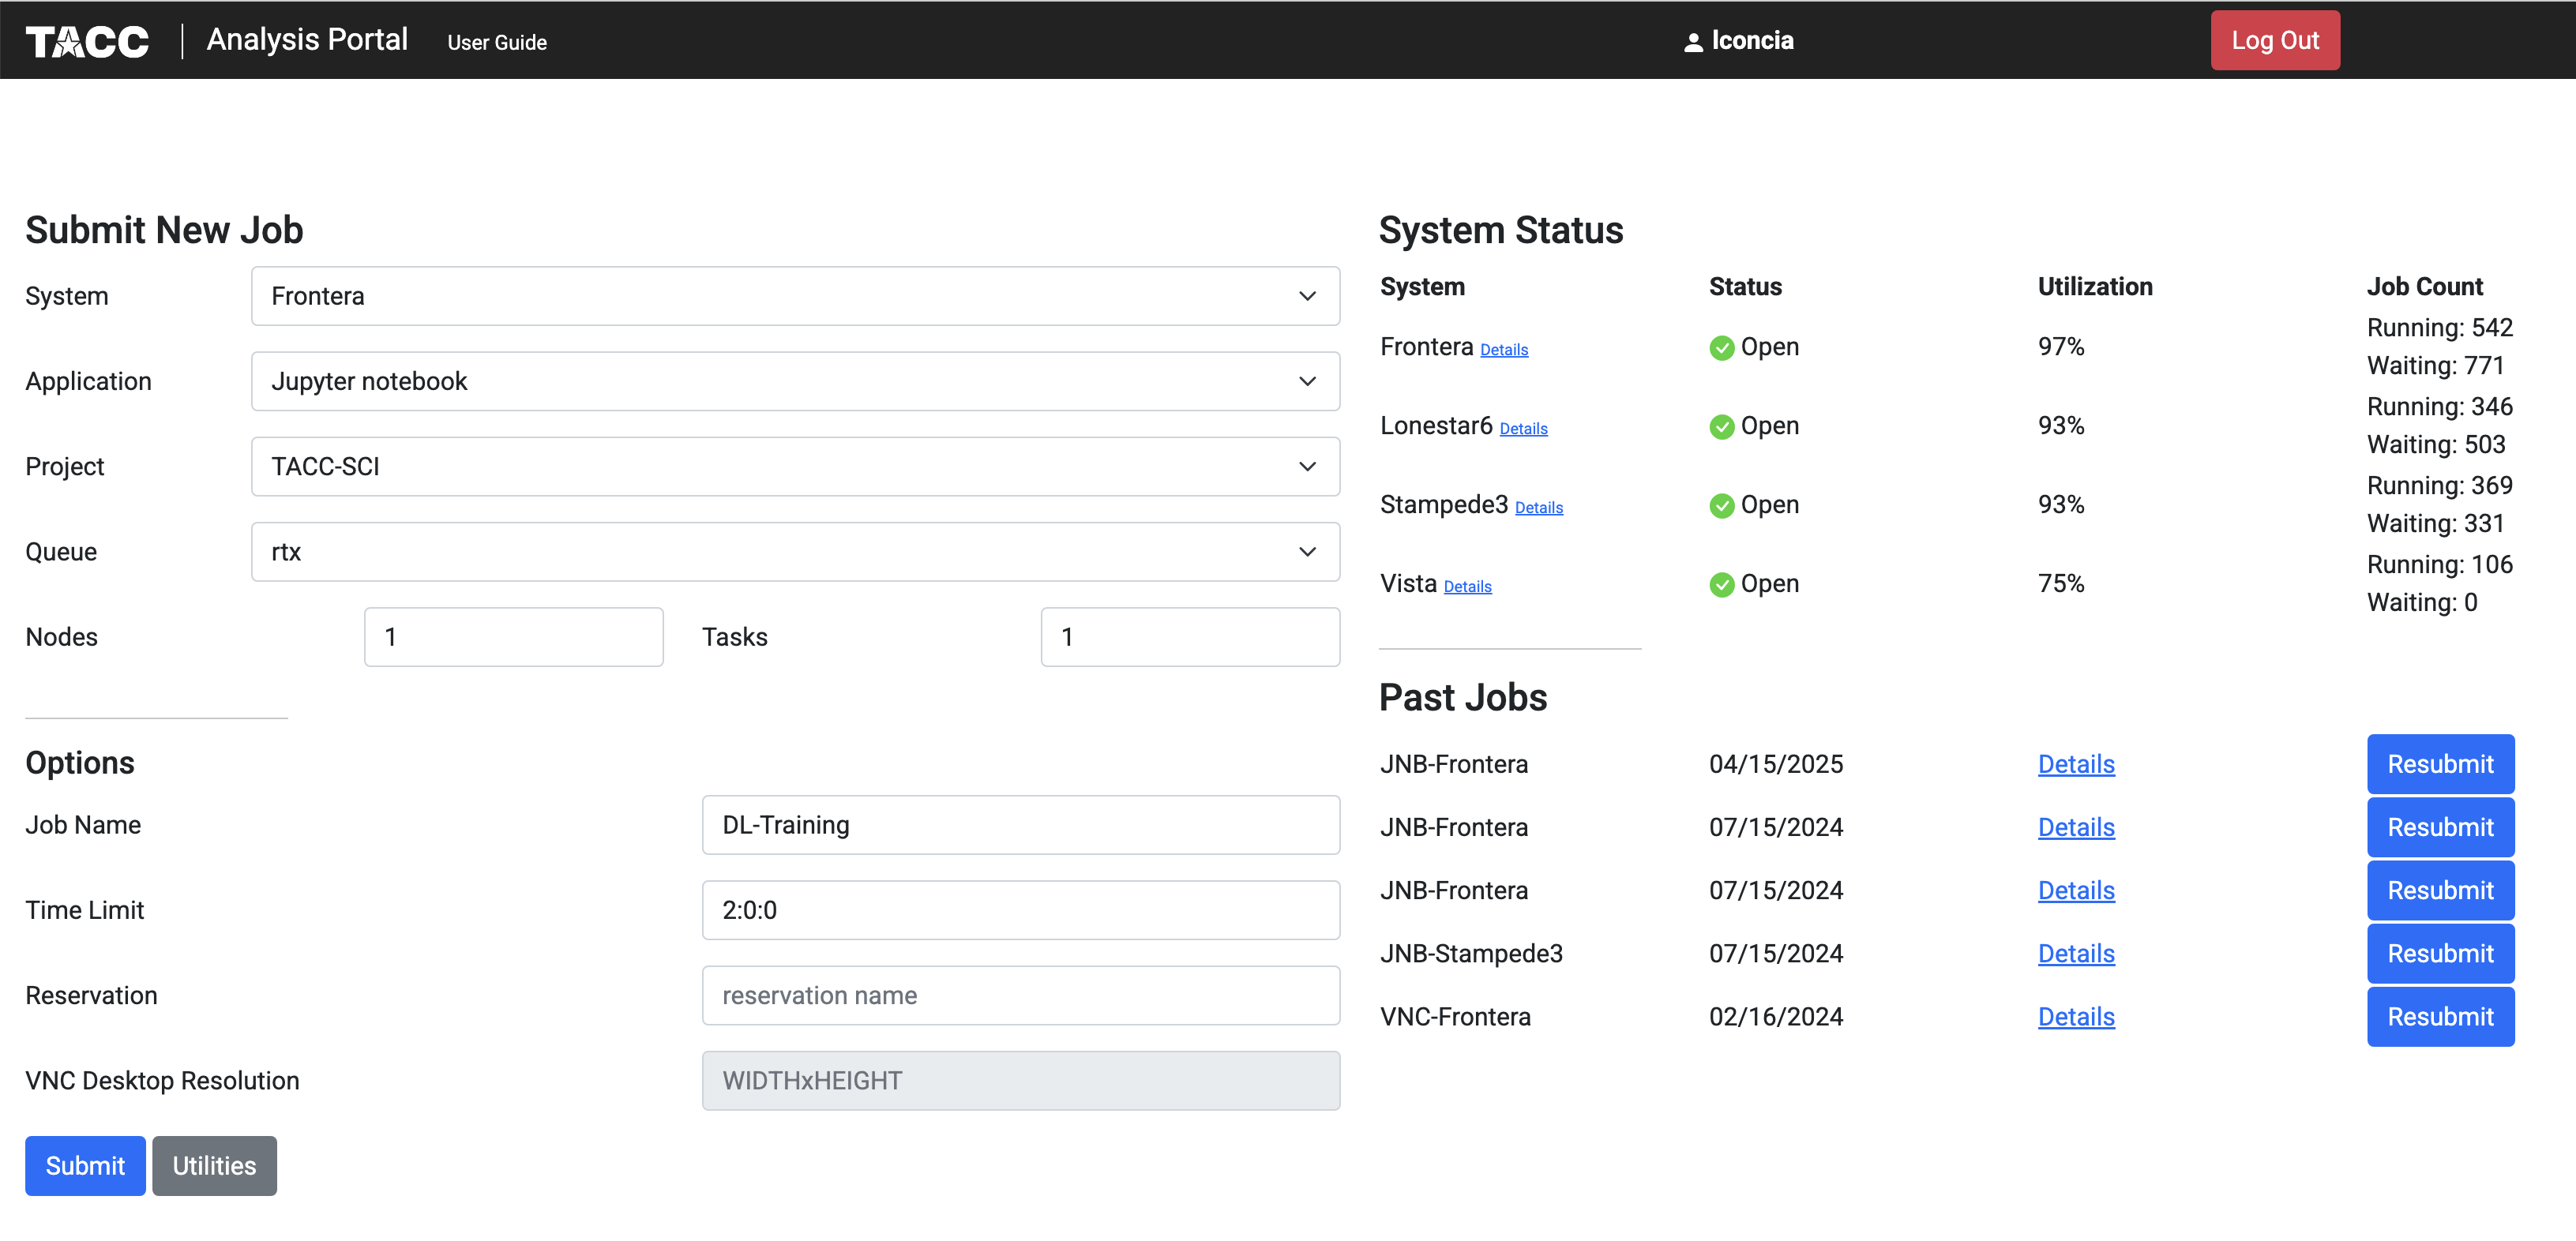Click the 'Past Jobs' heading
Screen dimensions: 2576x1241
point(1463,698)
